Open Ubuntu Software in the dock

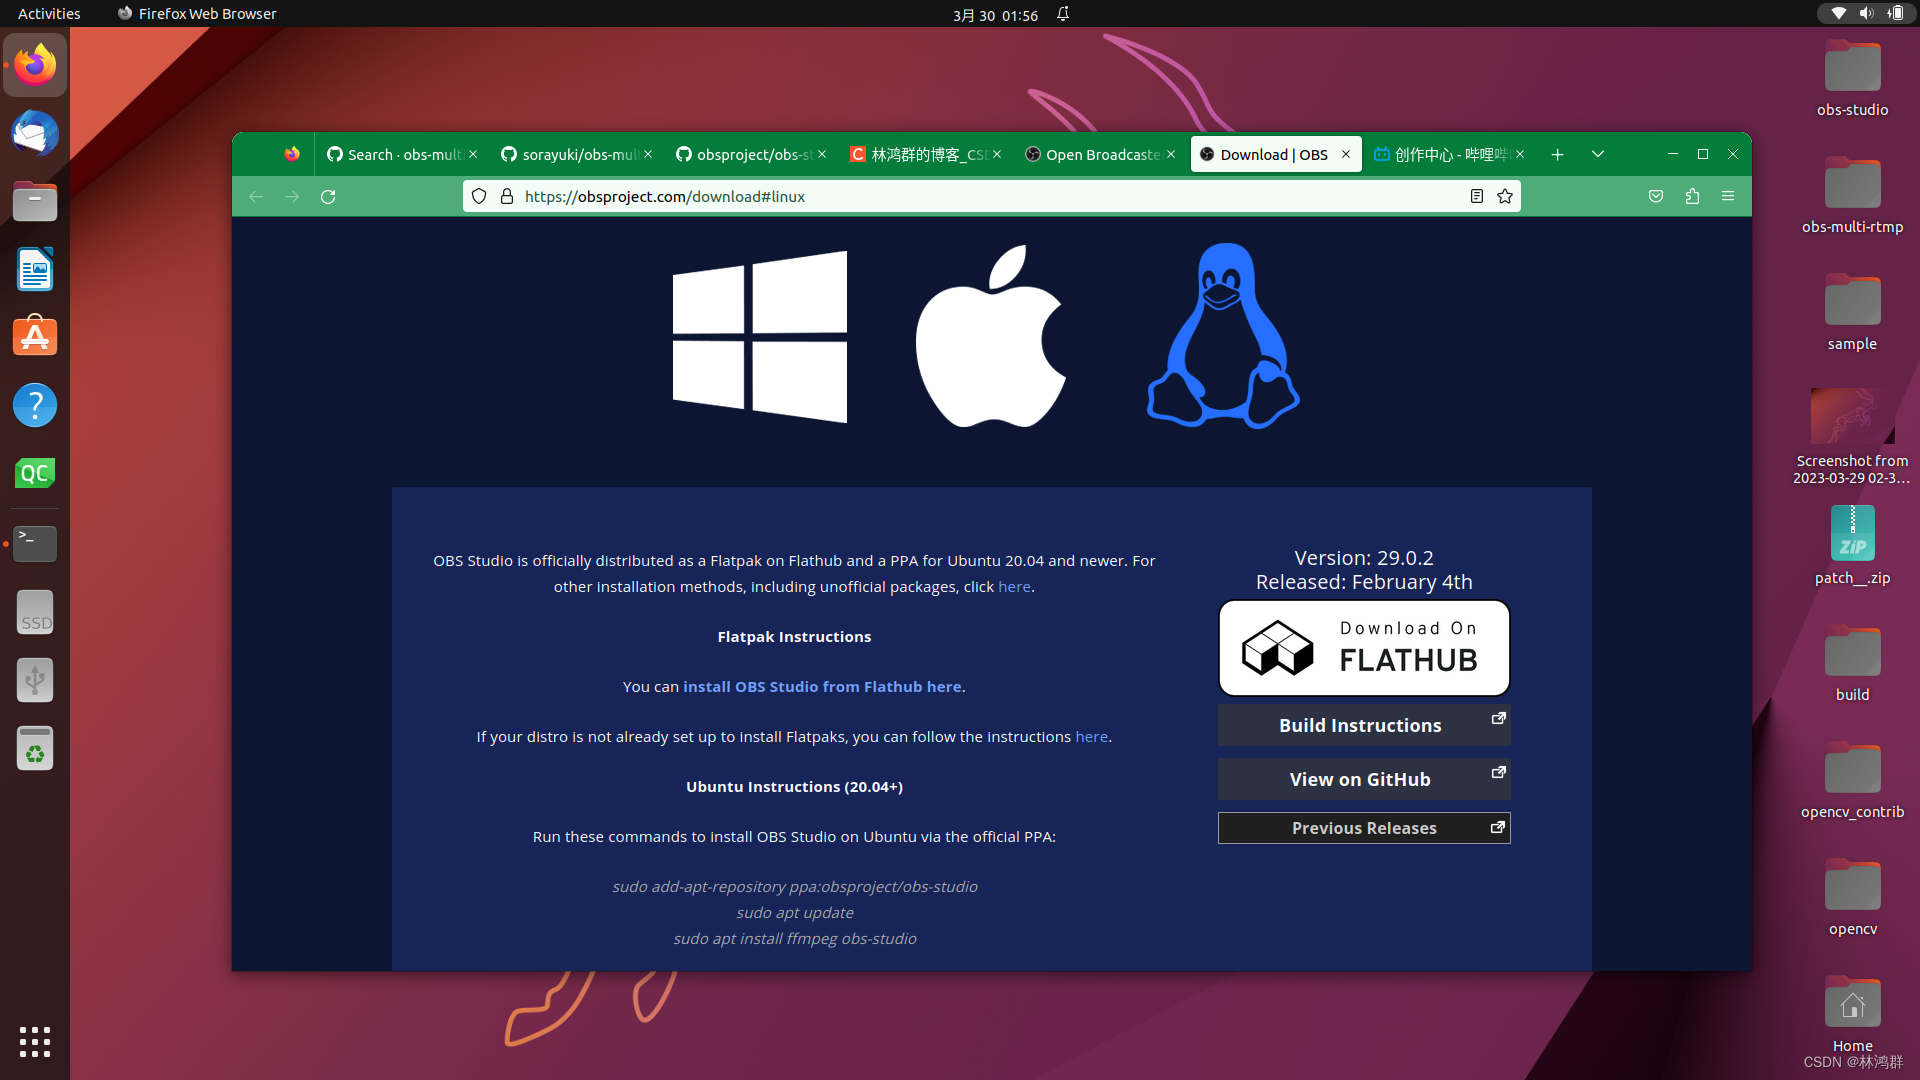(x=35, y=337)
